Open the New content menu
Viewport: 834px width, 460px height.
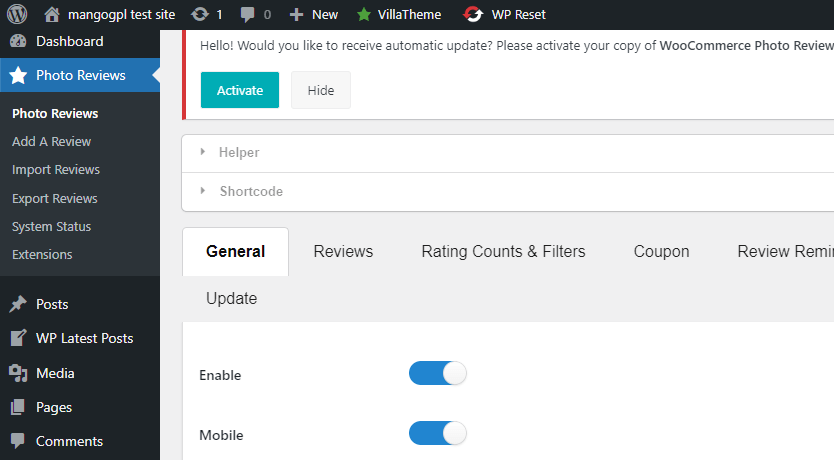coord(325,15)
